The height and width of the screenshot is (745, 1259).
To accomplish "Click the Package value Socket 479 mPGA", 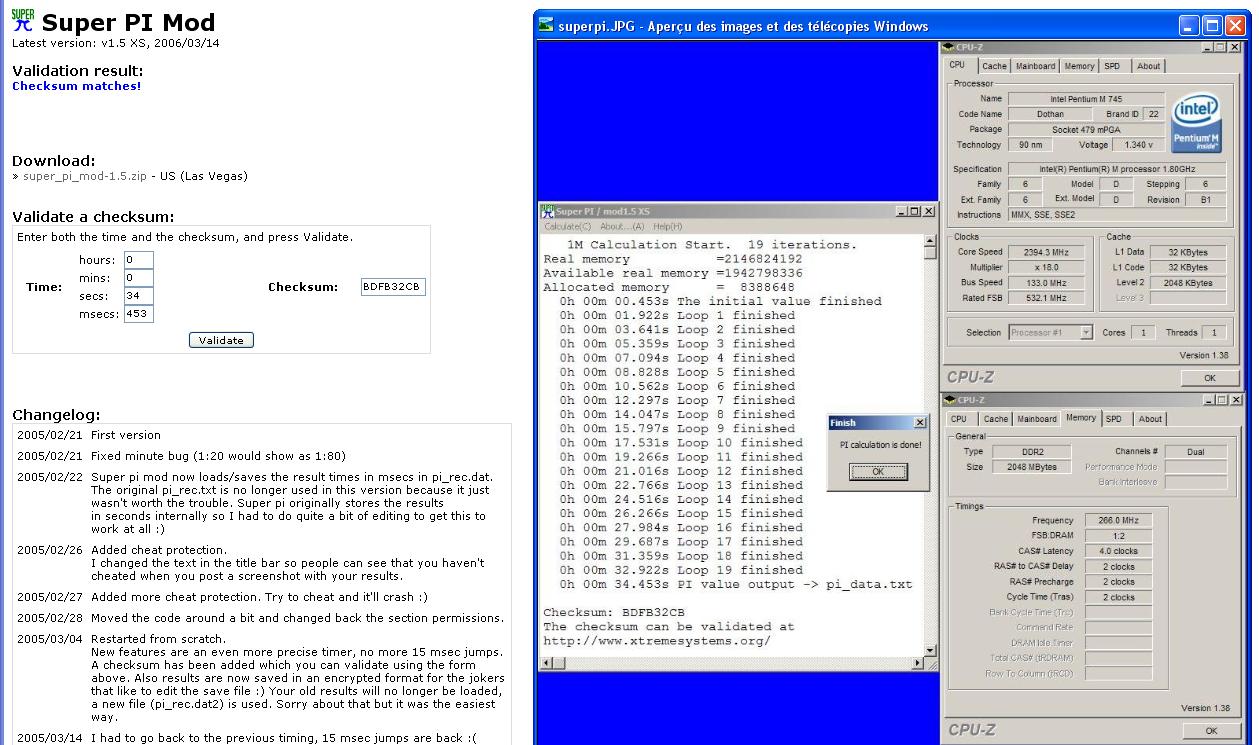I will click(x=1086, y=129).
